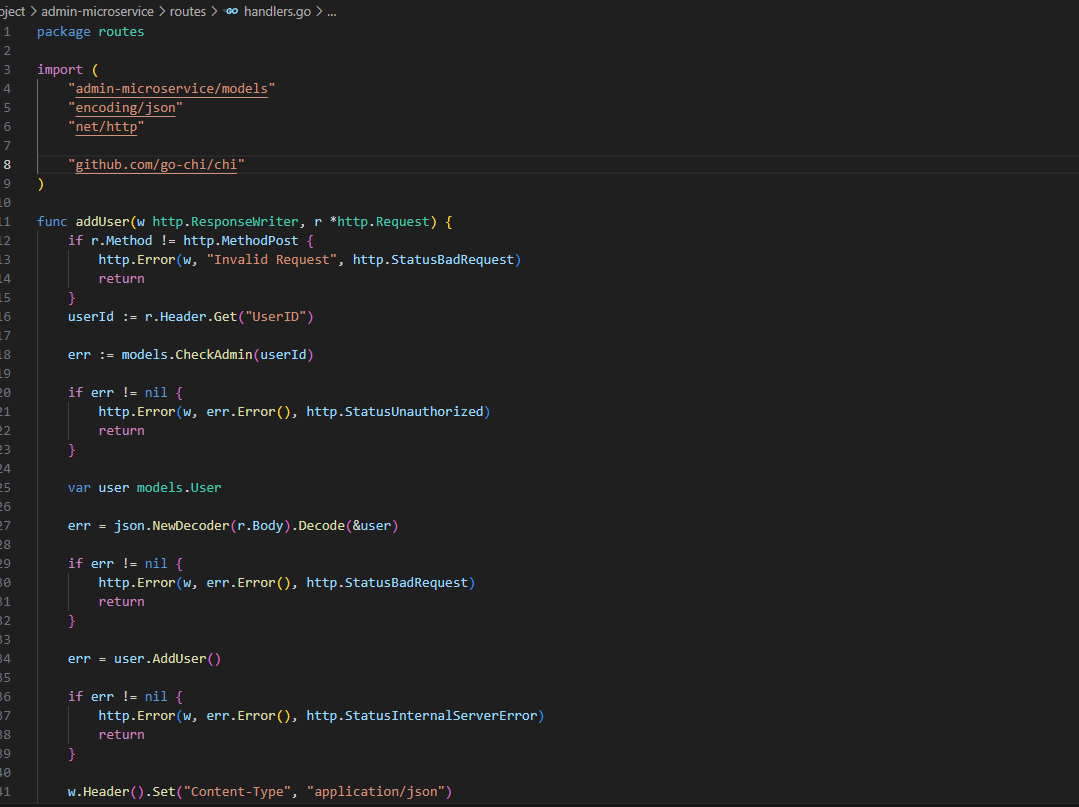Click http.MethodPost in the if condition

241,241
